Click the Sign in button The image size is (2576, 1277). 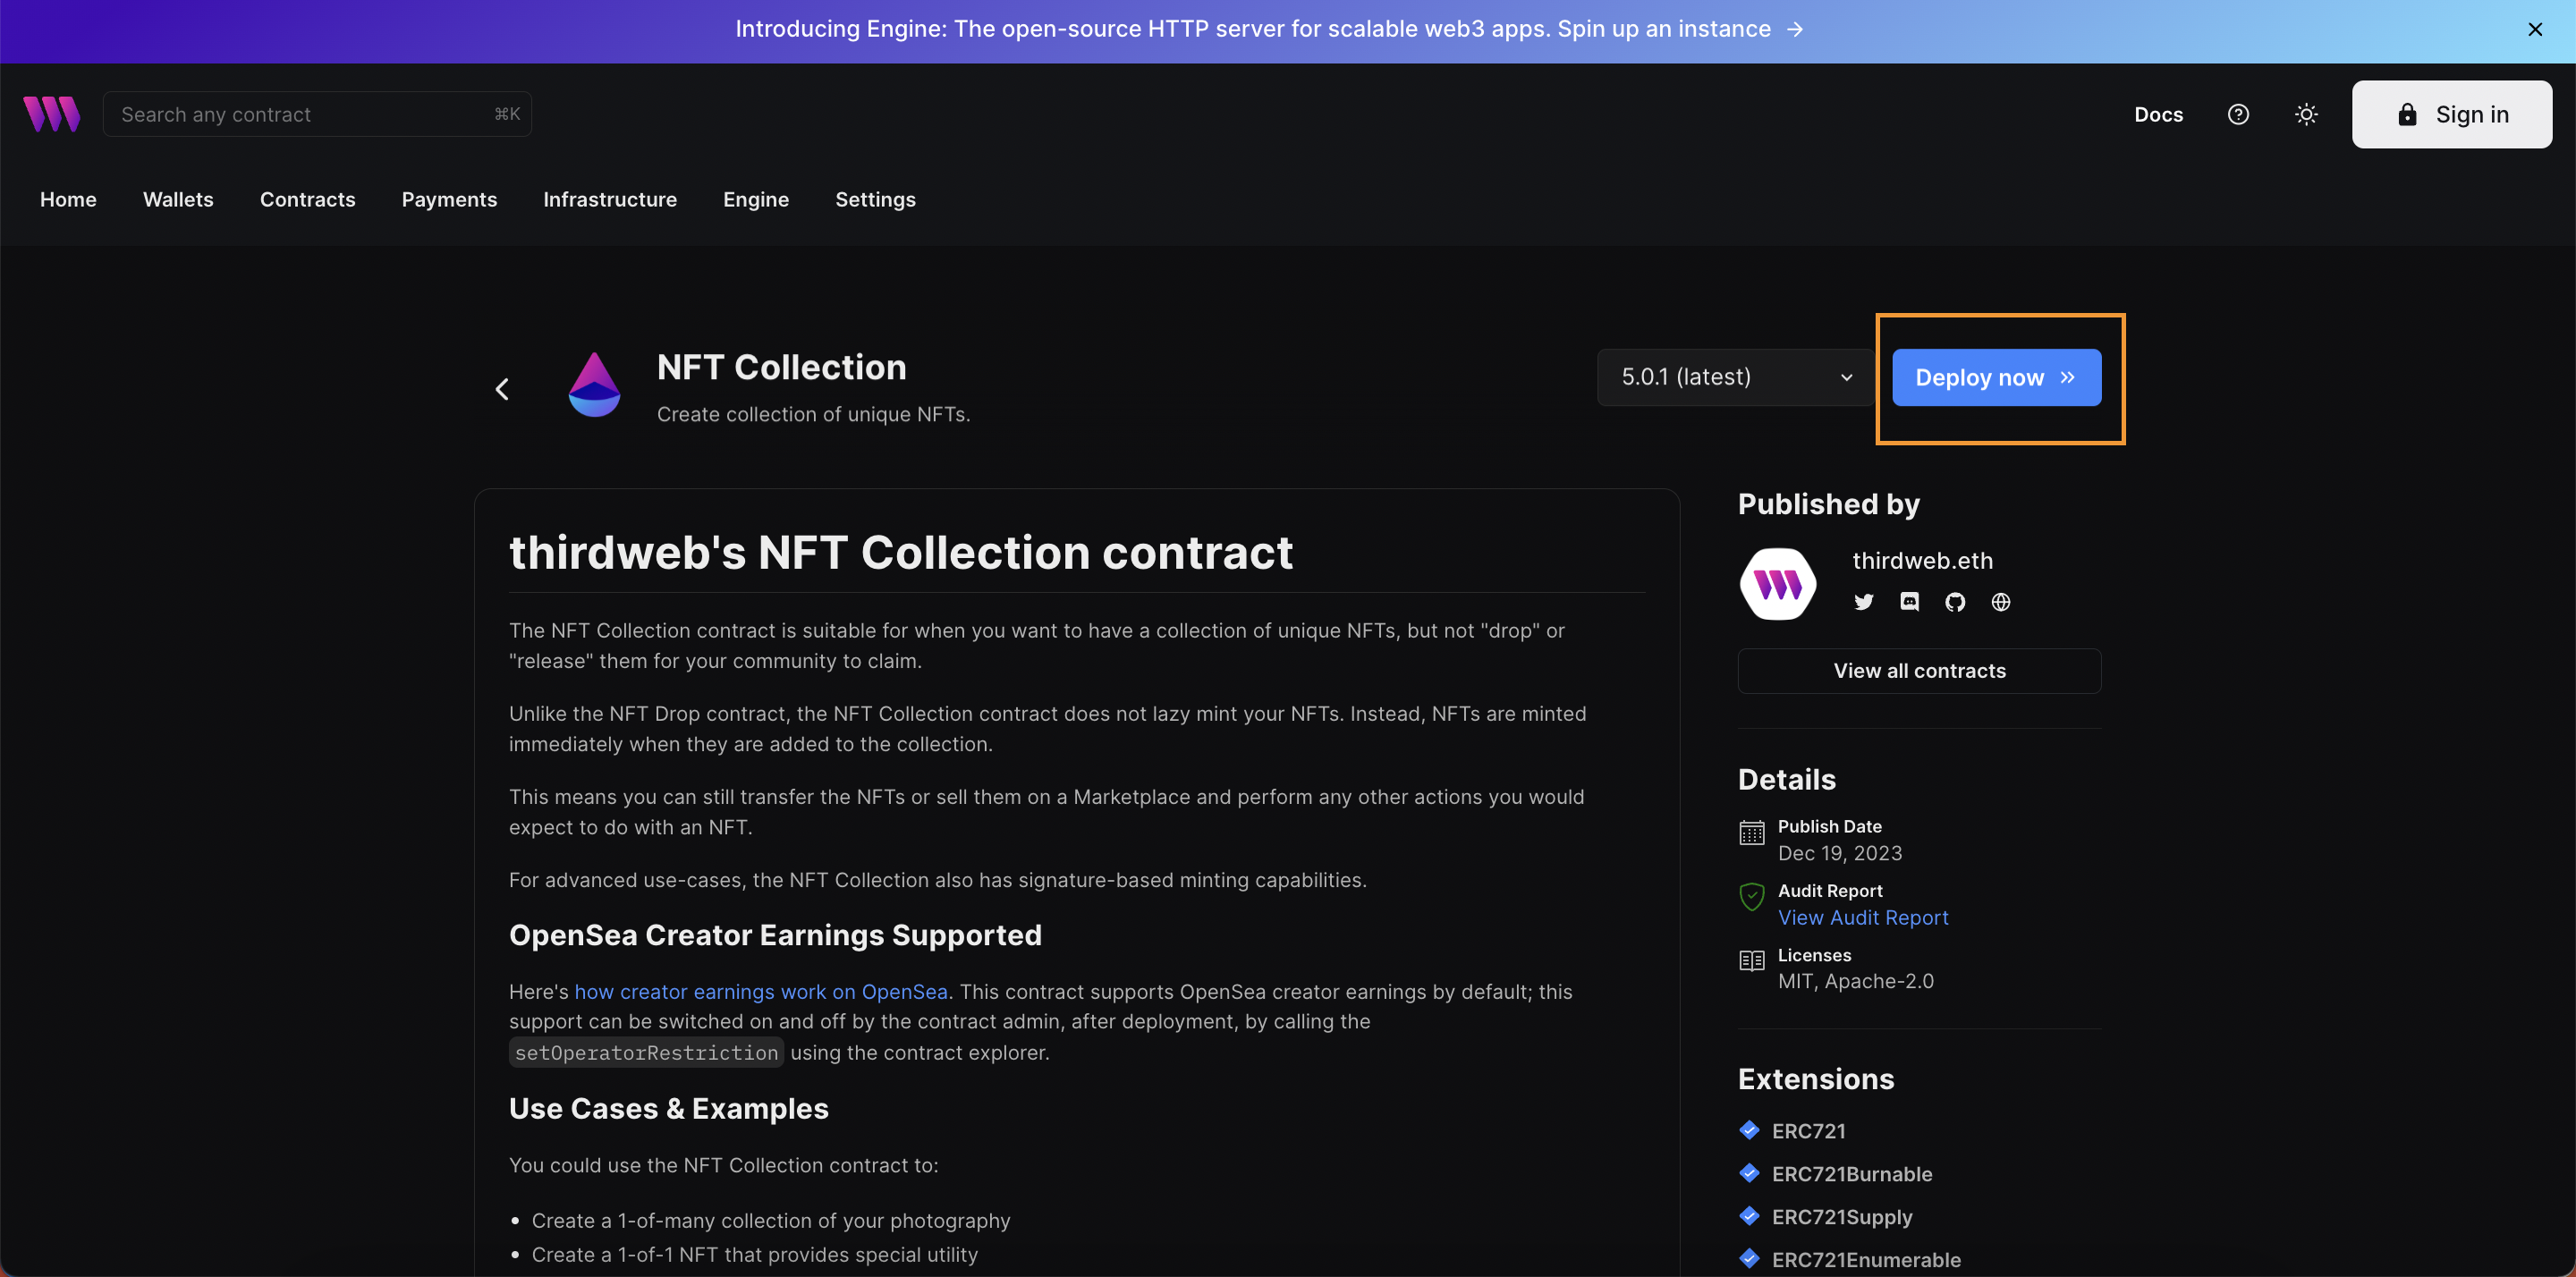click(2451, 114)
